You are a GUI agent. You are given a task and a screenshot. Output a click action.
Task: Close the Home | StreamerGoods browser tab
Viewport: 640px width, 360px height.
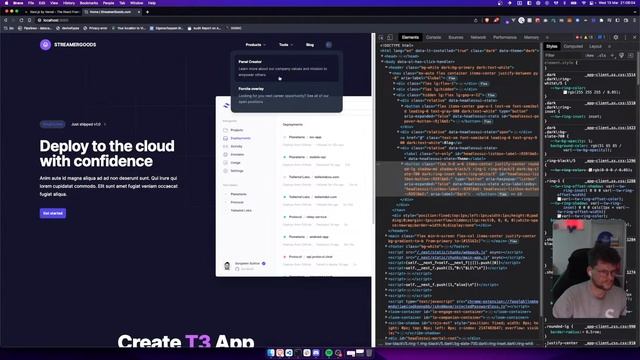tap(139, 12)
